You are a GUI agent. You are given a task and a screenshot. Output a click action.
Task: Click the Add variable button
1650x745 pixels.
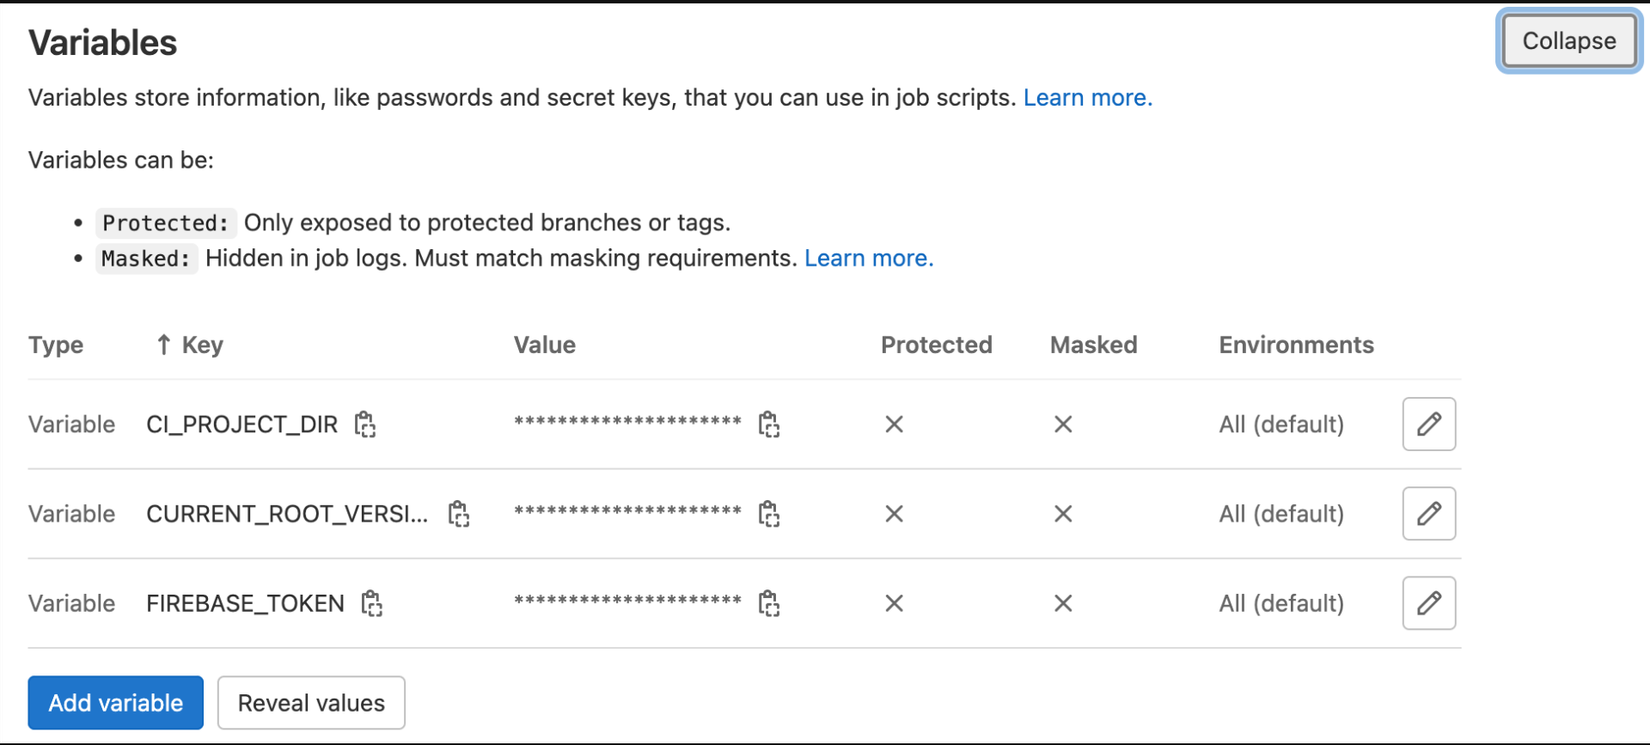[115, 703]
